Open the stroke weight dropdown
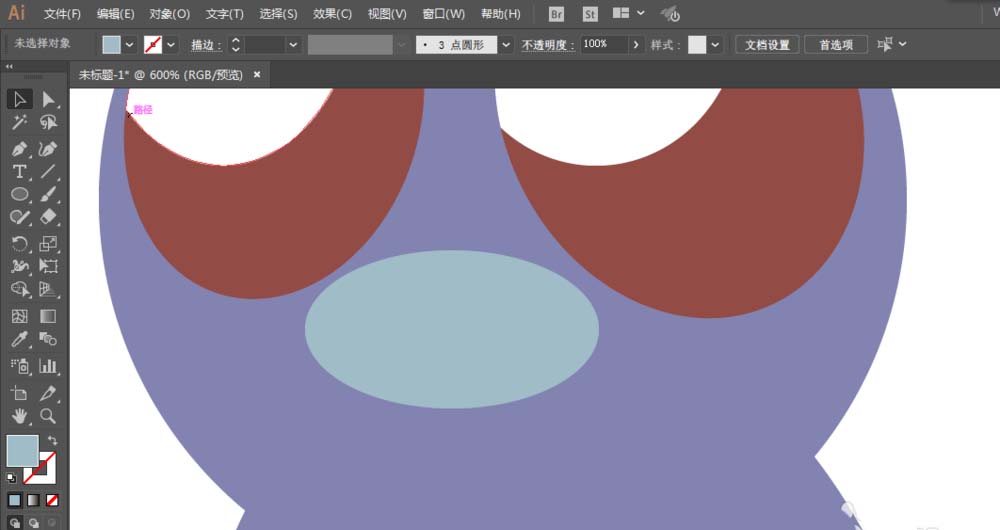The image size is (1000, 530). click(293, 45)
